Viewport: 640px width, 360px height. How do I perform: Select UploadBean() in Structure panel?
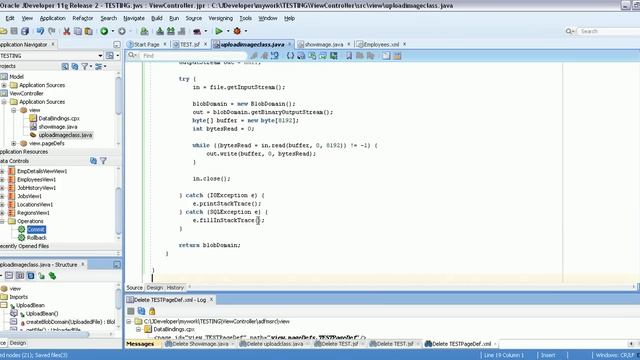42,313
